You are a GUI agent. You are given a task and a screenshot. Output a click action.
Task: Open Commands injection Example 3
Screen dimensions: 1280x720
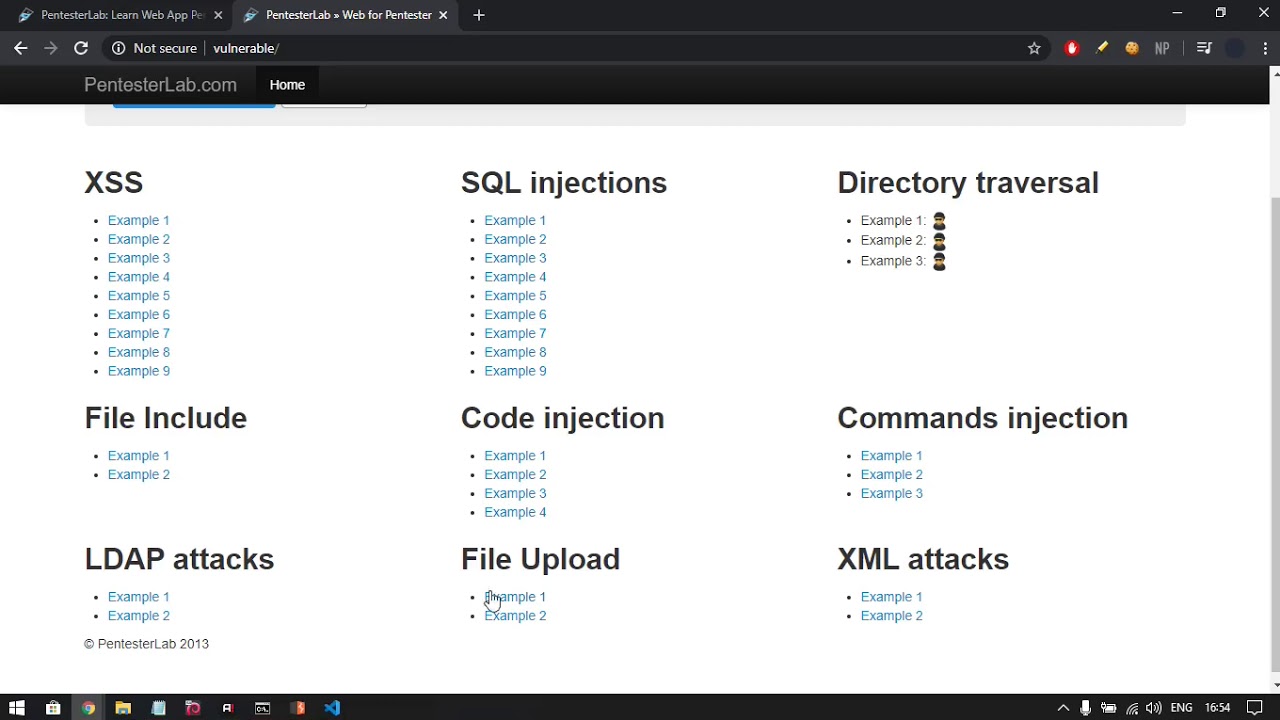[x=892, y=493]
